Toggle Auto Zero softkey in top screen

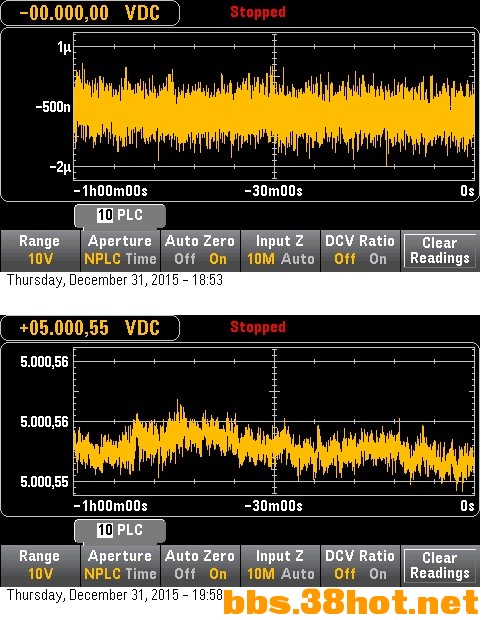(x=200, y=250)
